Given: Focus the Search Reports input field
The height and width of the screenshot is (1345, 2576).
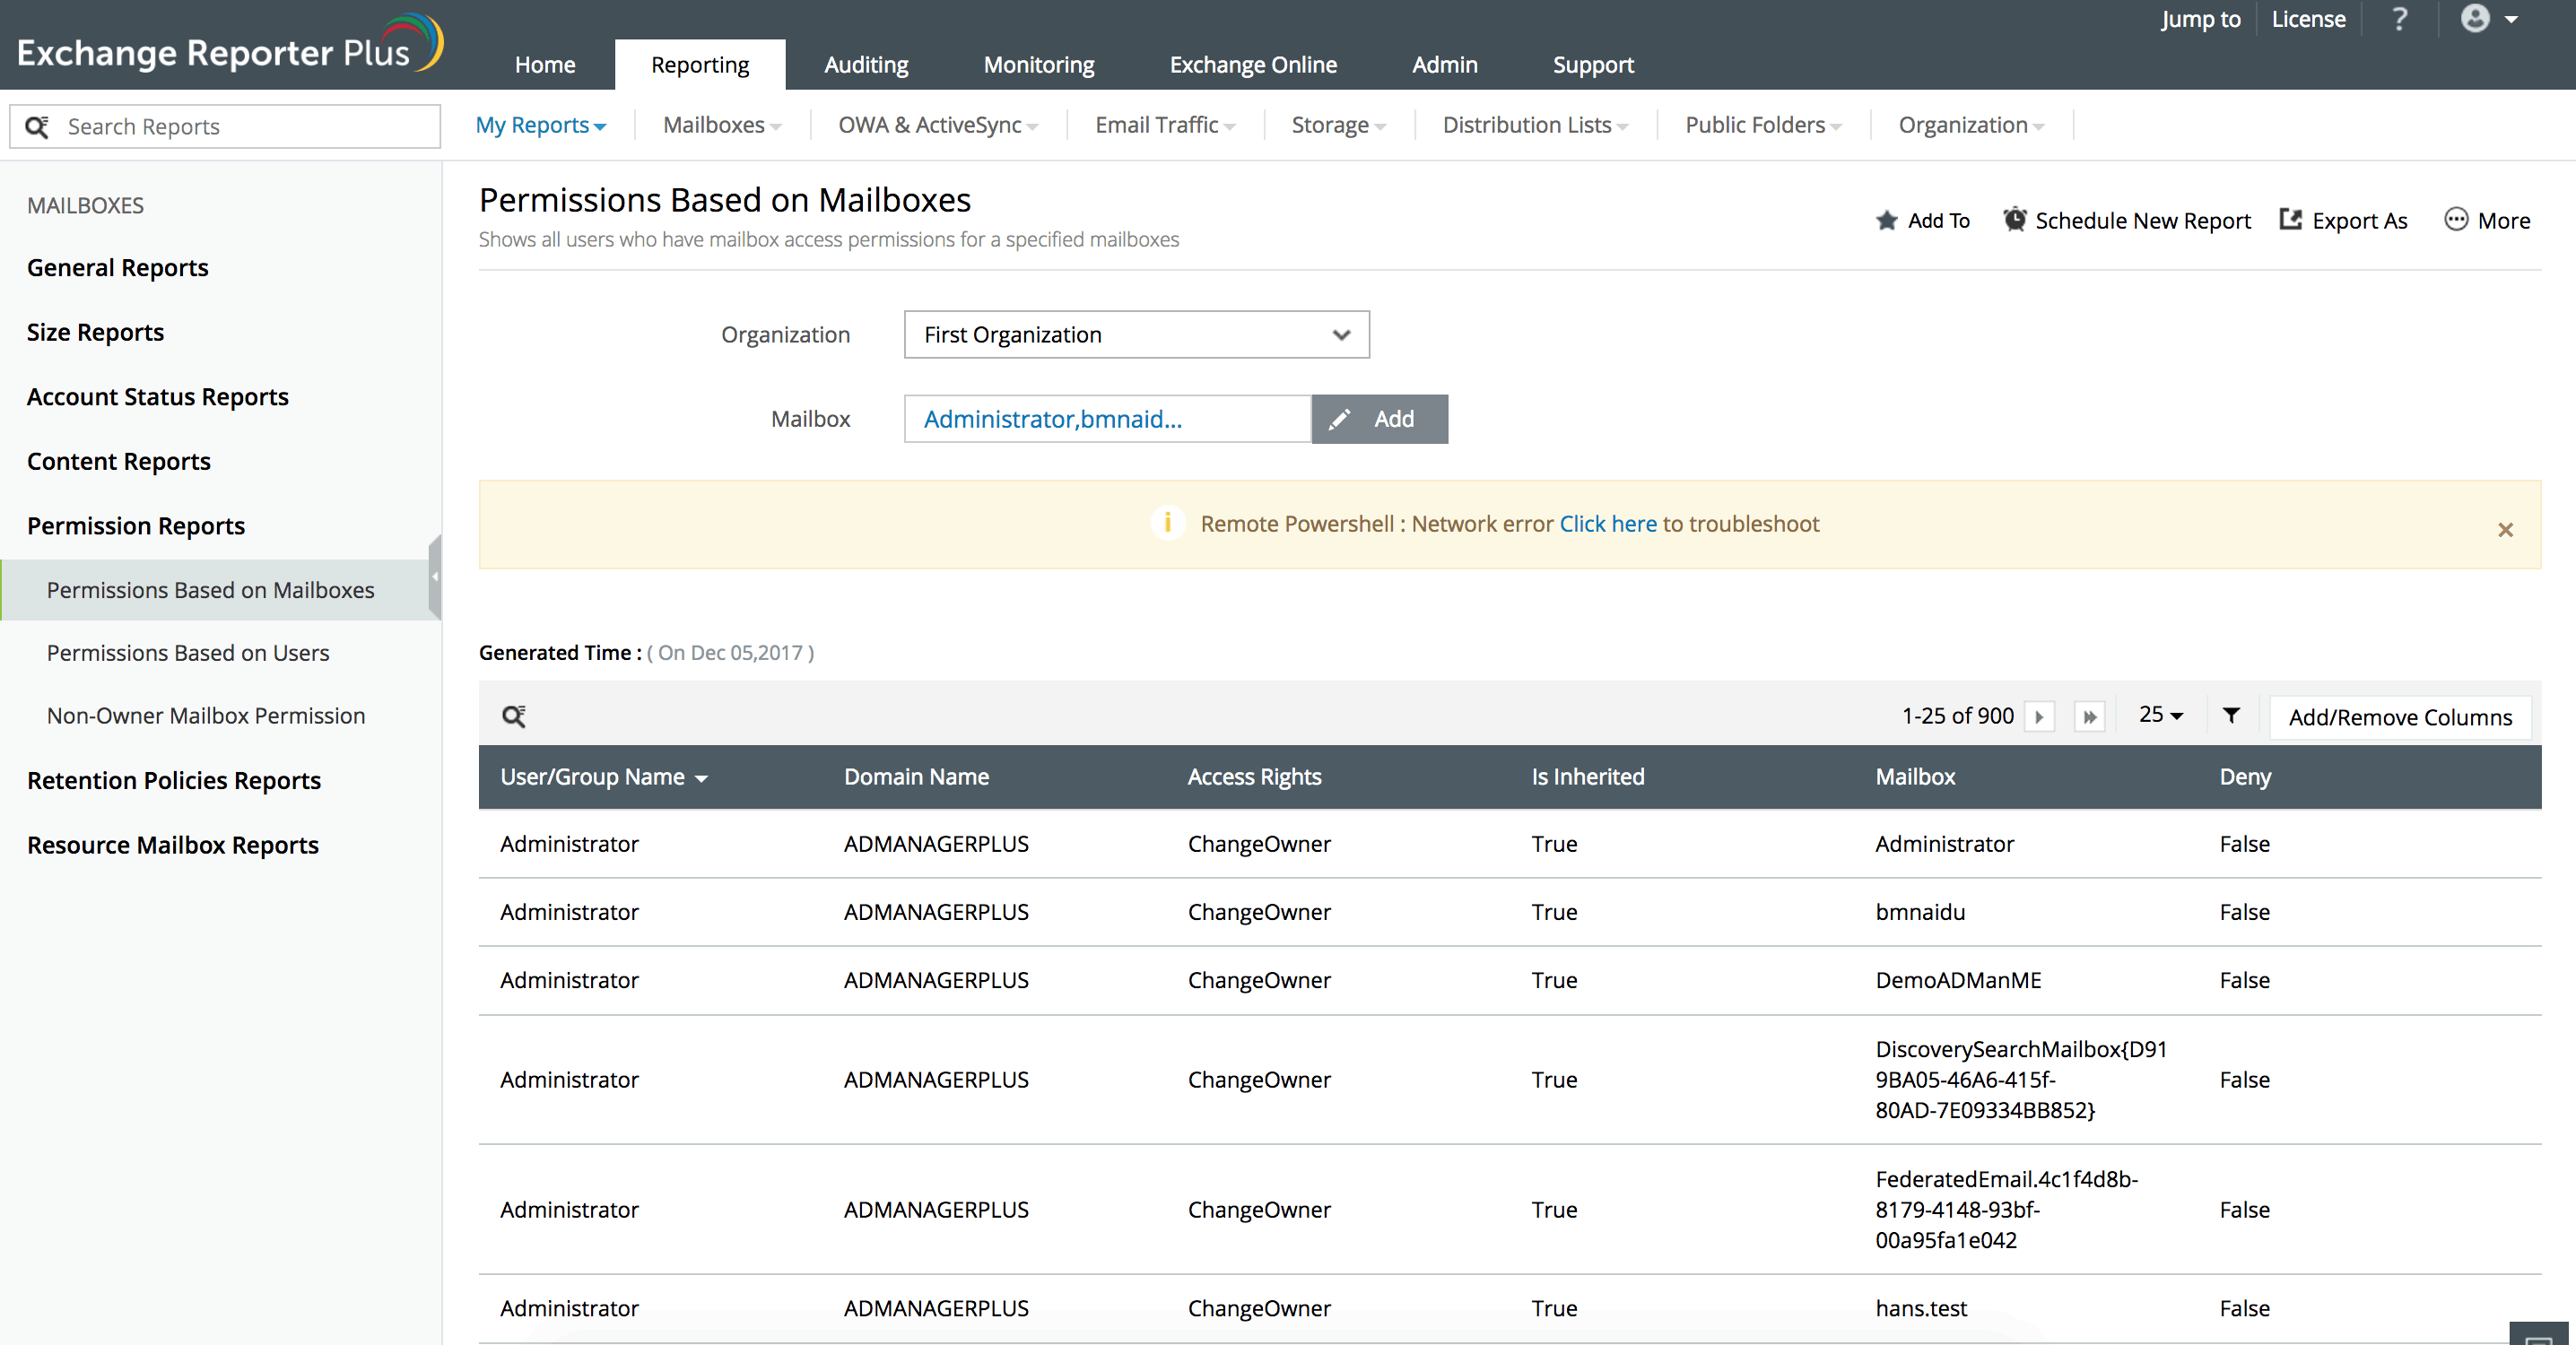Looking at the screenshot, I should click(240, 127).
